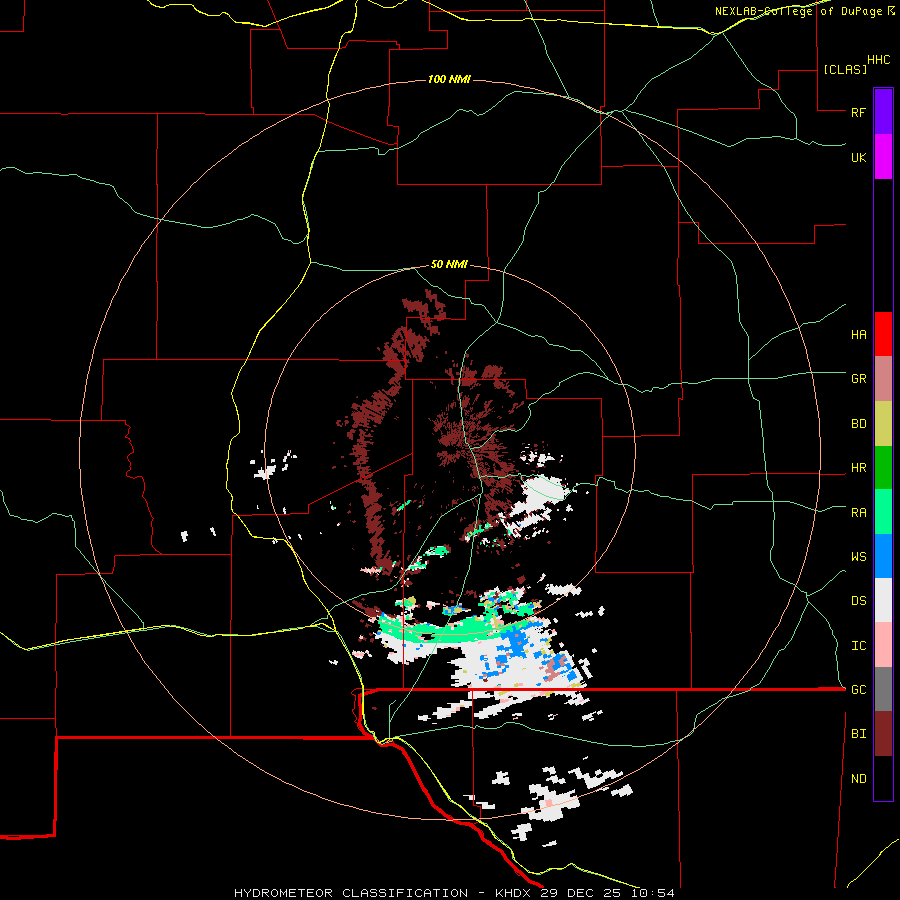Click the HA legend label
This screenshot has height=900, width=900.
(x=858, y=335)
